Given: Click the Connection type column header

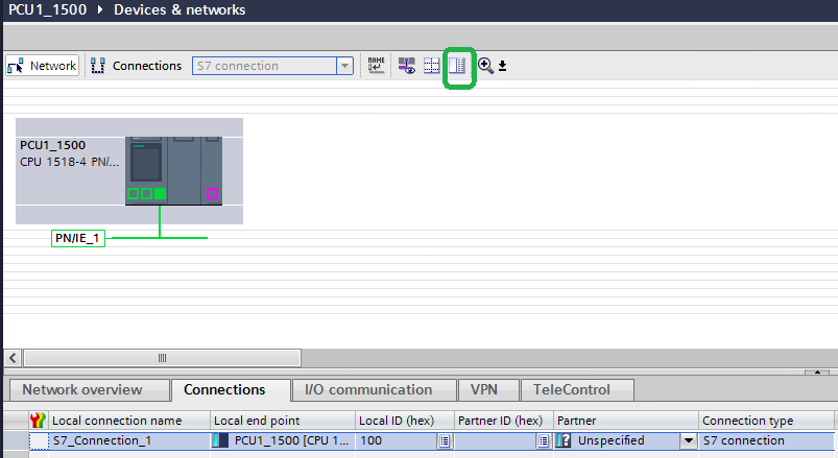Looking at the screenshot, I should [x=766, y=421].
